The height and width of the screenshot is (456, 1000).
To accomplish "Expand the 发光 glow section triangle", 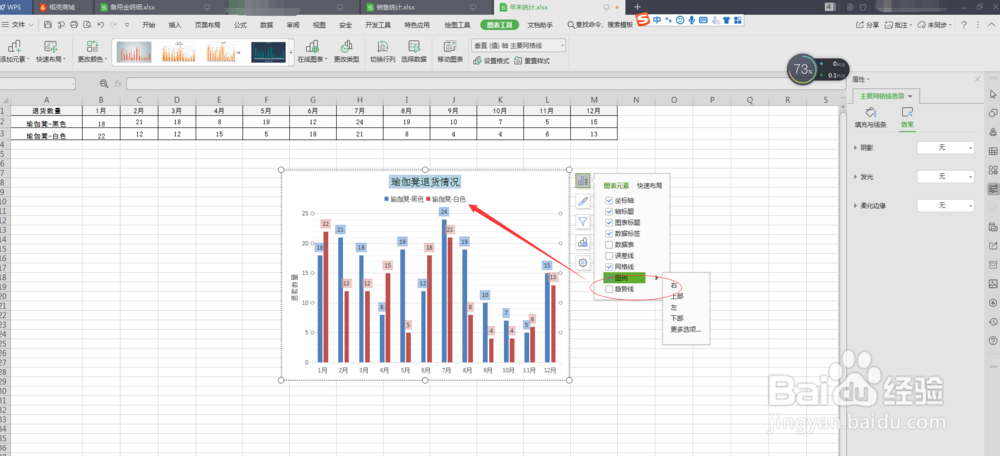I will point(855,176).
